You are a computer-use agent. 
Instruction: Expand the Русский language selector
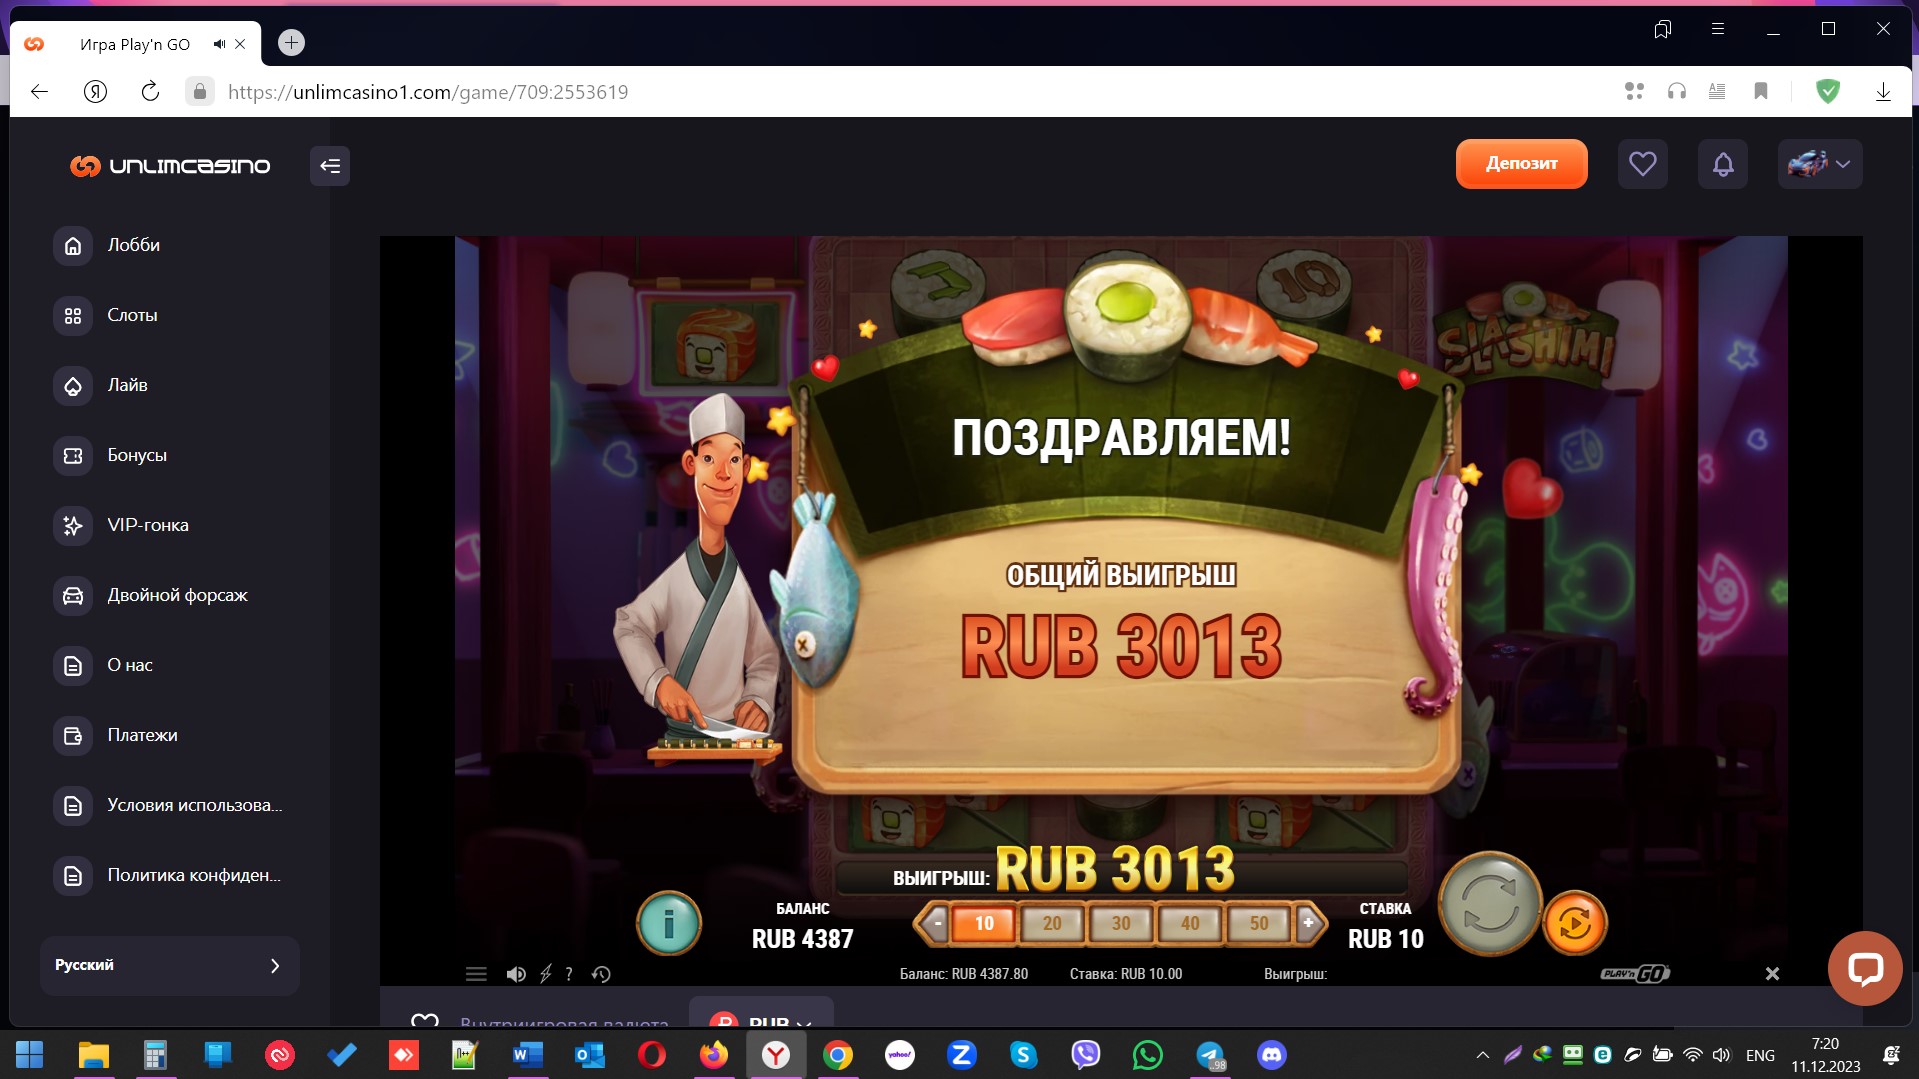coord(169,965)
